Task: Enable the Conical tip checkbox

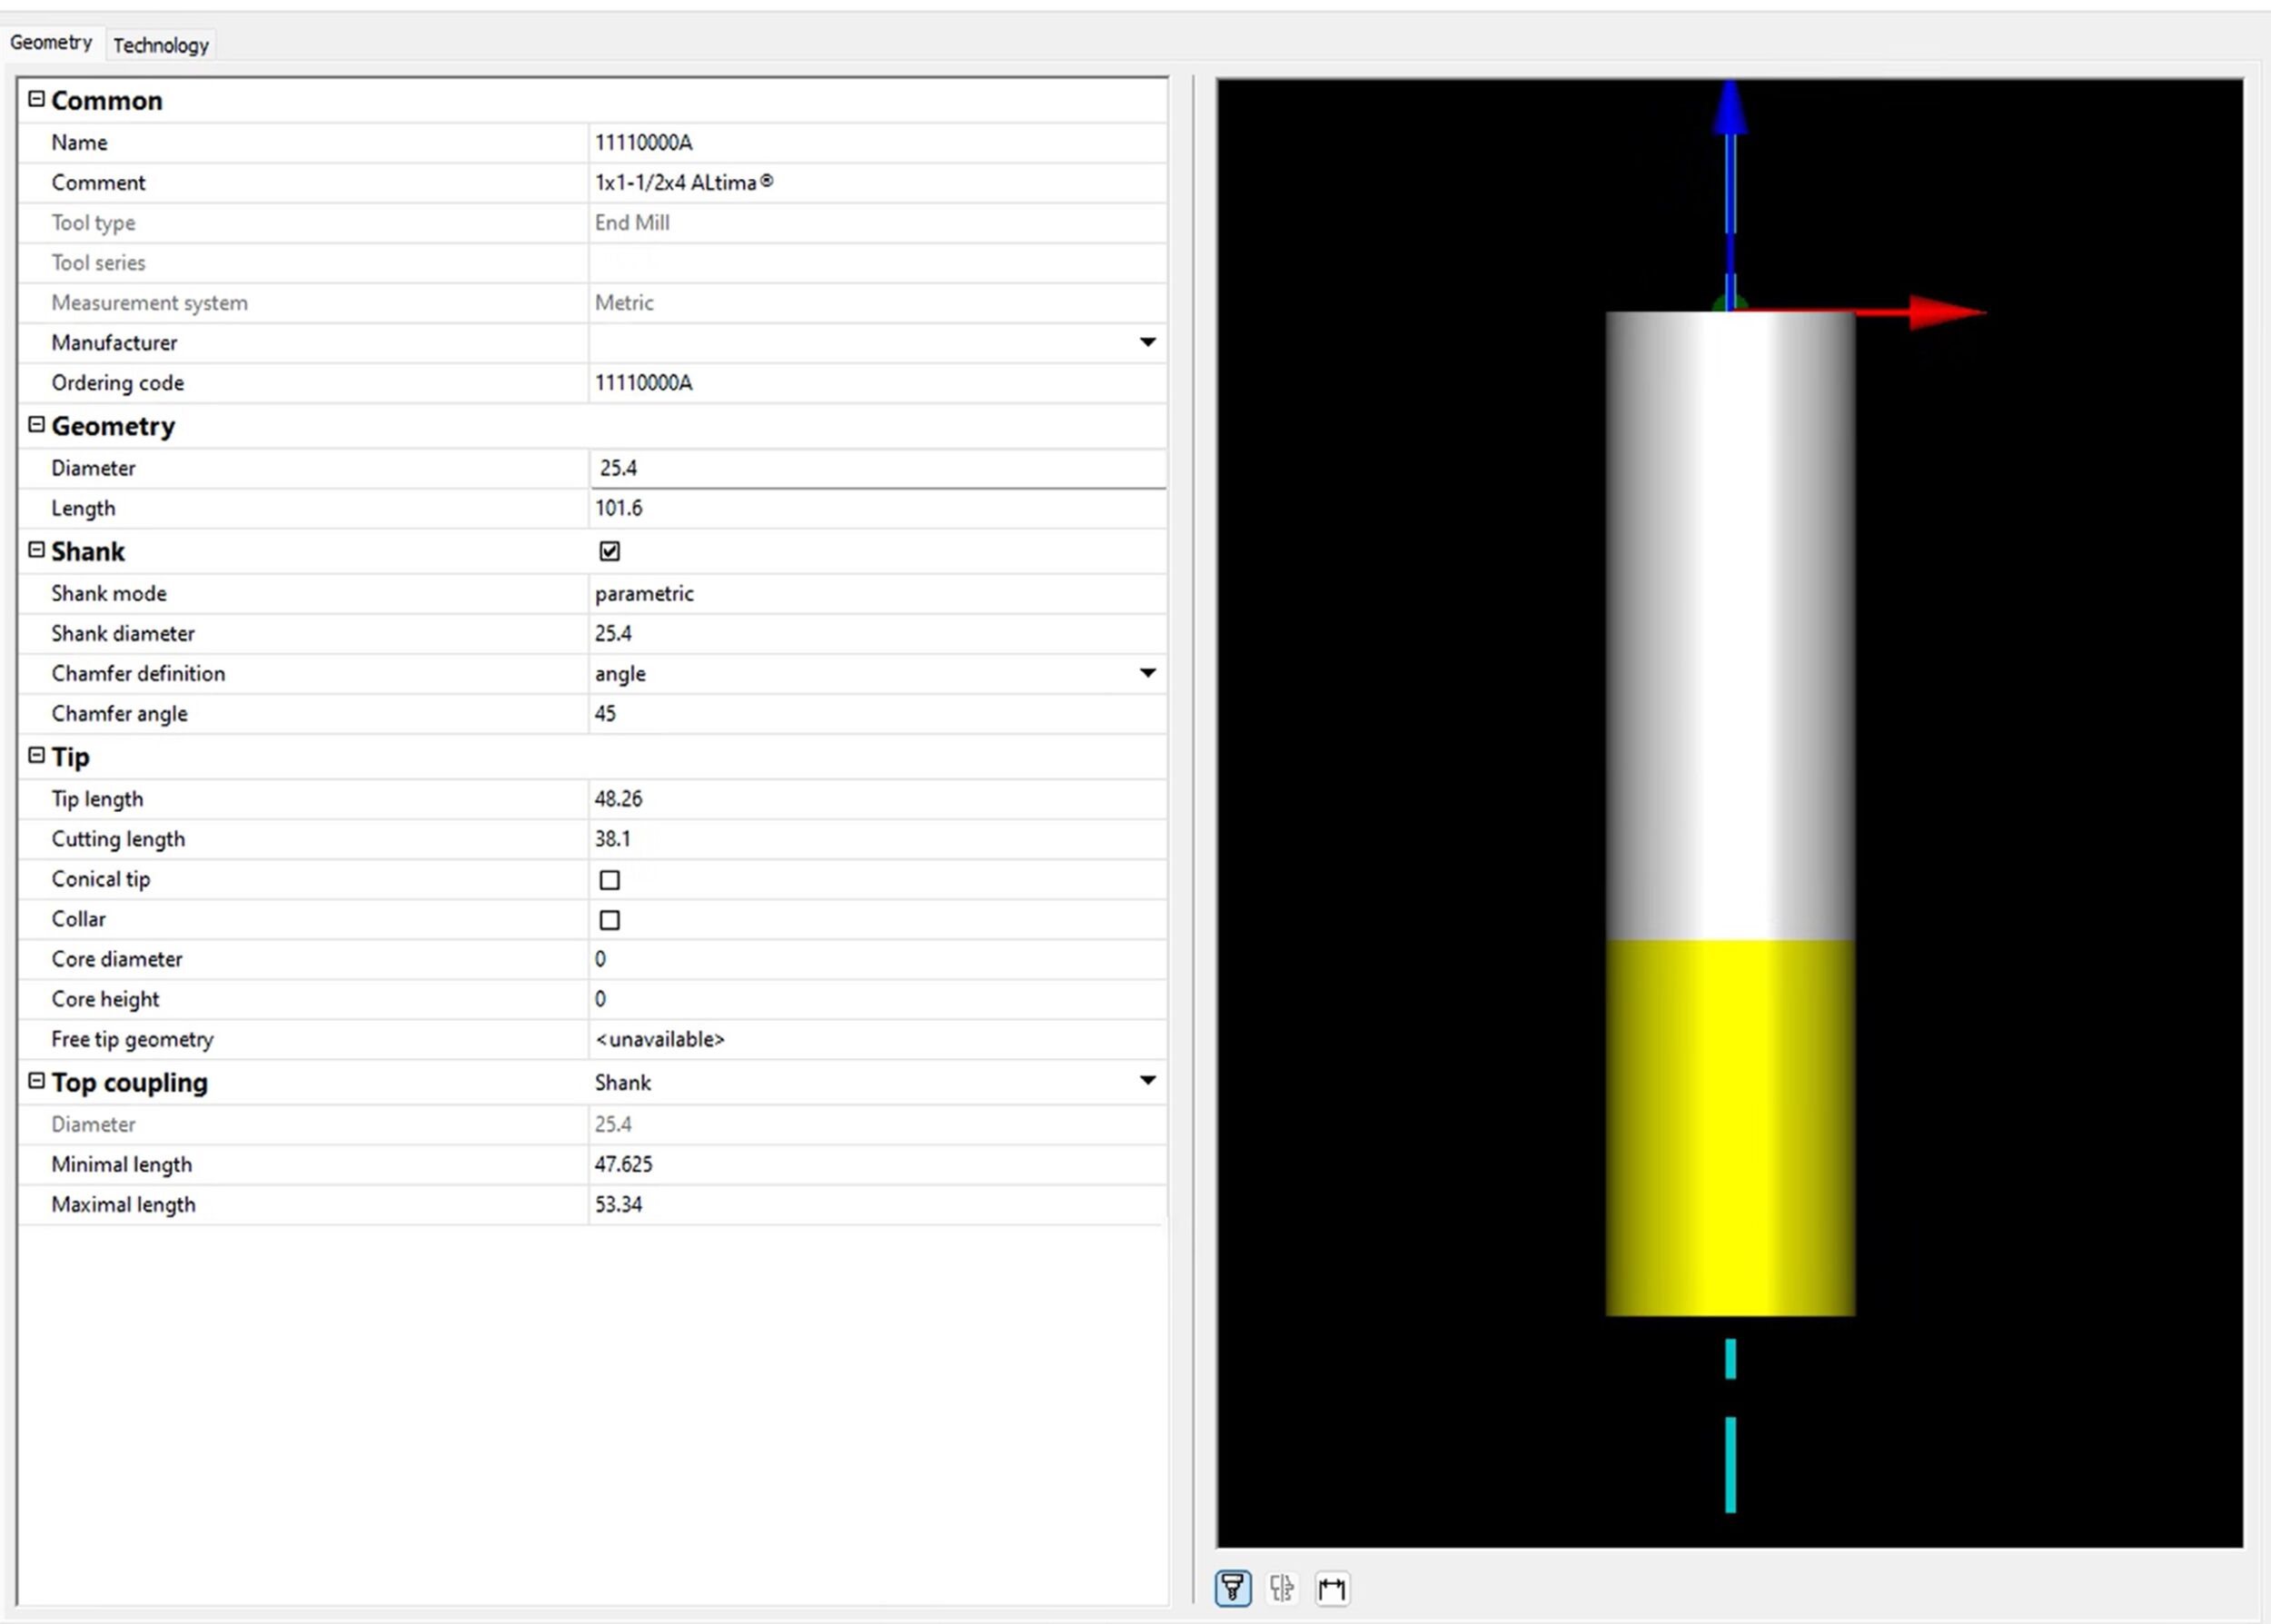Action: (609, 880)
